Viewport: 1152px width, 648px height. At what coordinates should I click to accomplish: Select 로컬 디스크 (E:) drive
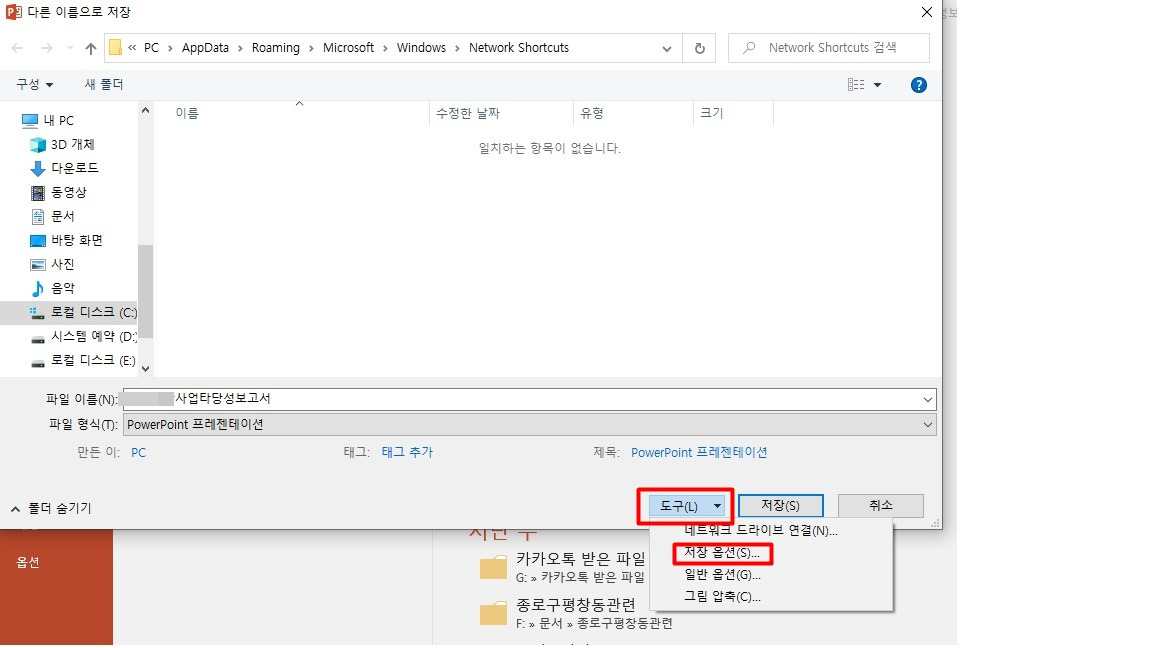pos(83,361)
